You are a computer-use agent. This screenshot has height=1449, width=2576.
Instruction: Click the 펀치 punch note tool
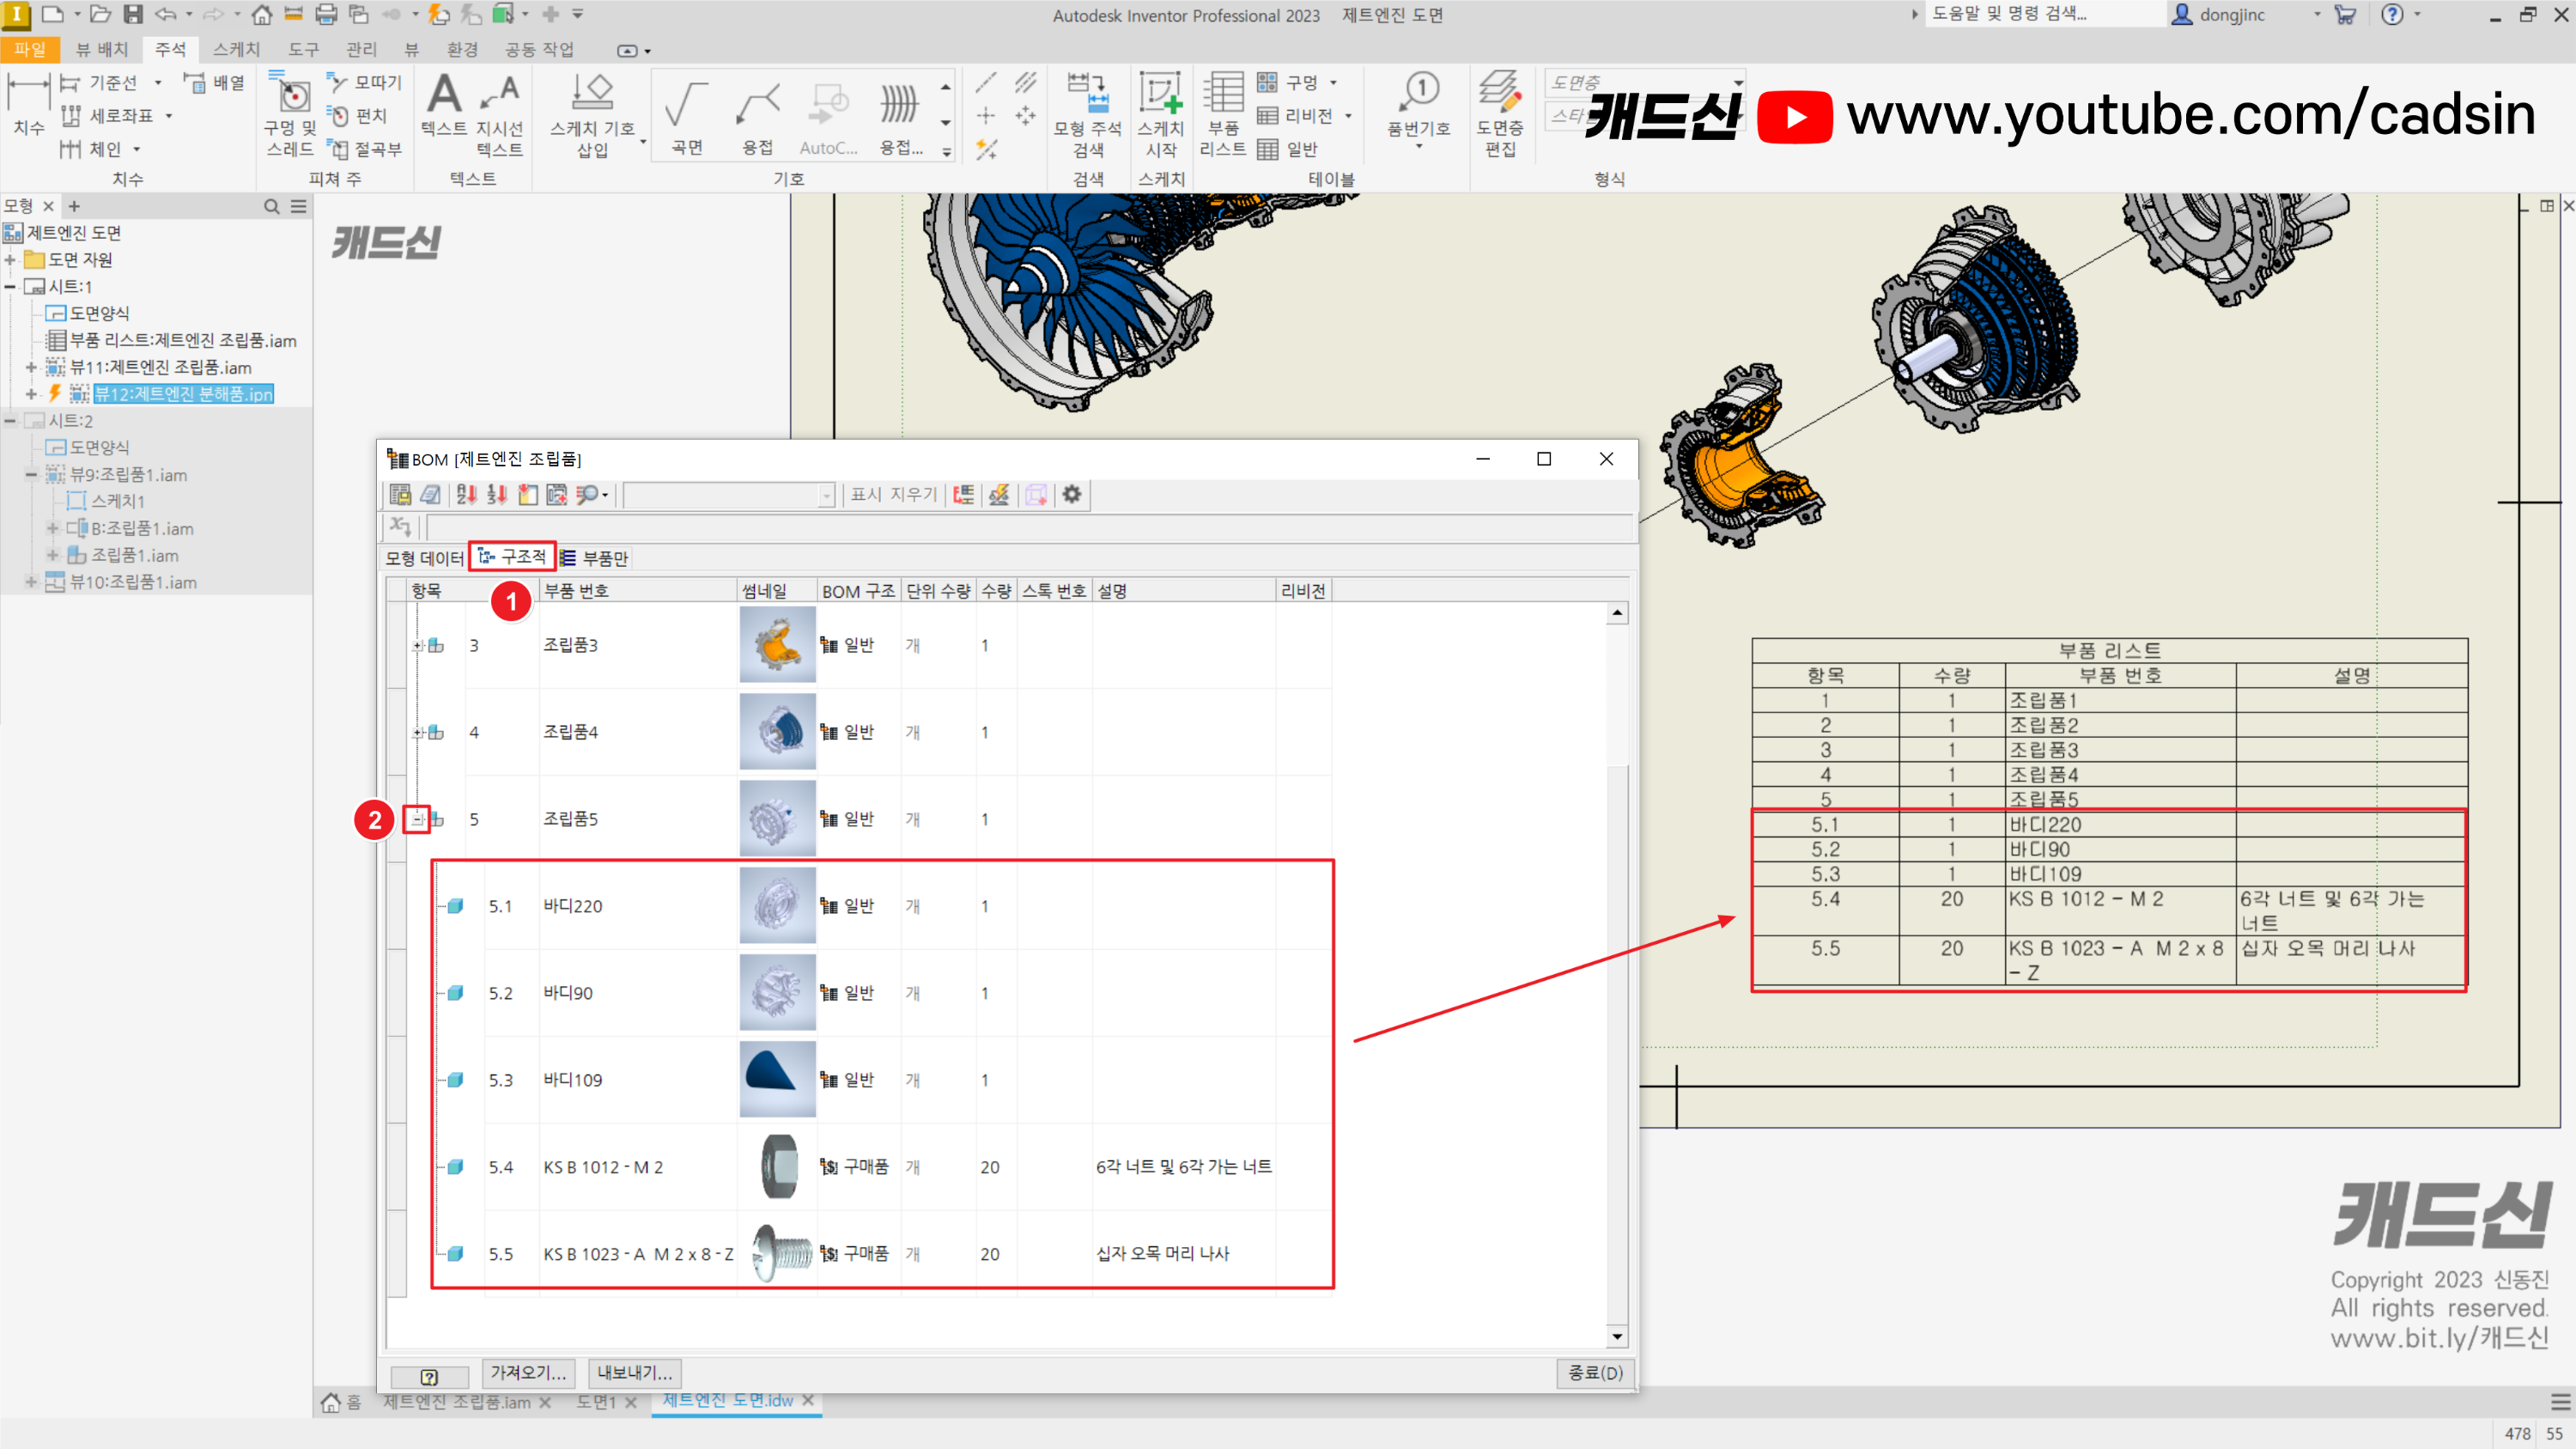point(358,115)
